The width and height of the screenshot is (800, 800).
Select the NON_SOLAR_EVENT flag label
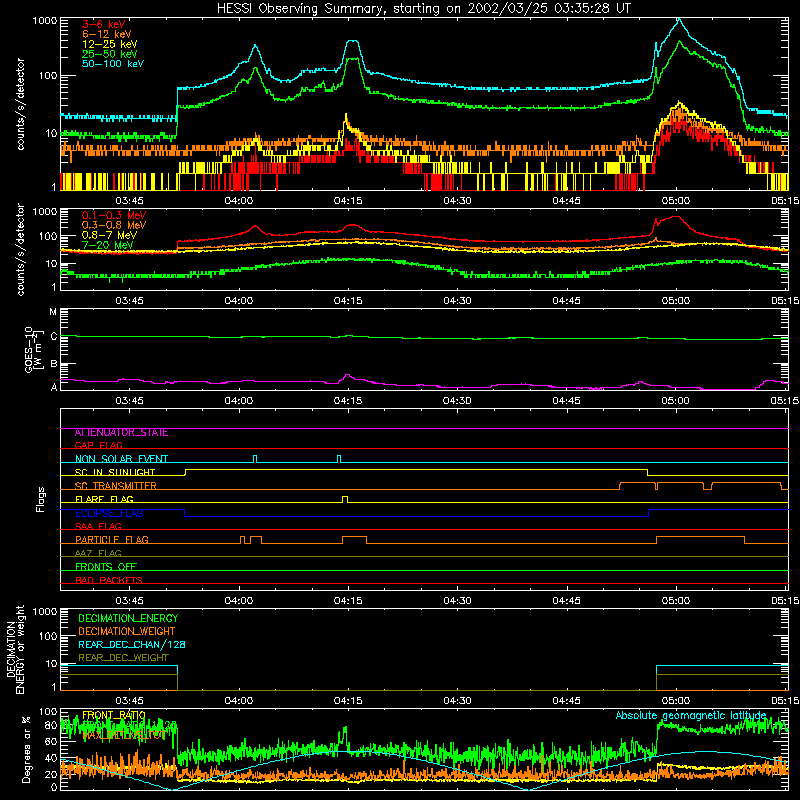point(121,459)
